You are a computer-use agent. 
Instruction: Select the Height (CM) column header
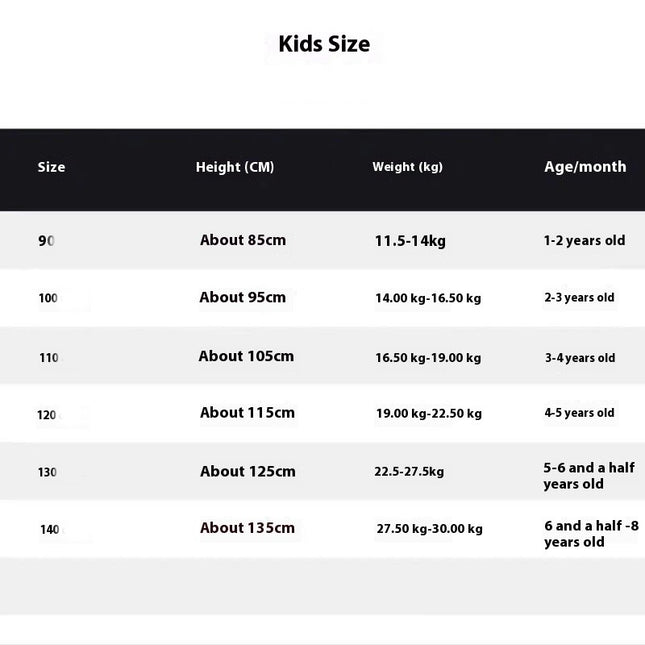coord(235,167)
